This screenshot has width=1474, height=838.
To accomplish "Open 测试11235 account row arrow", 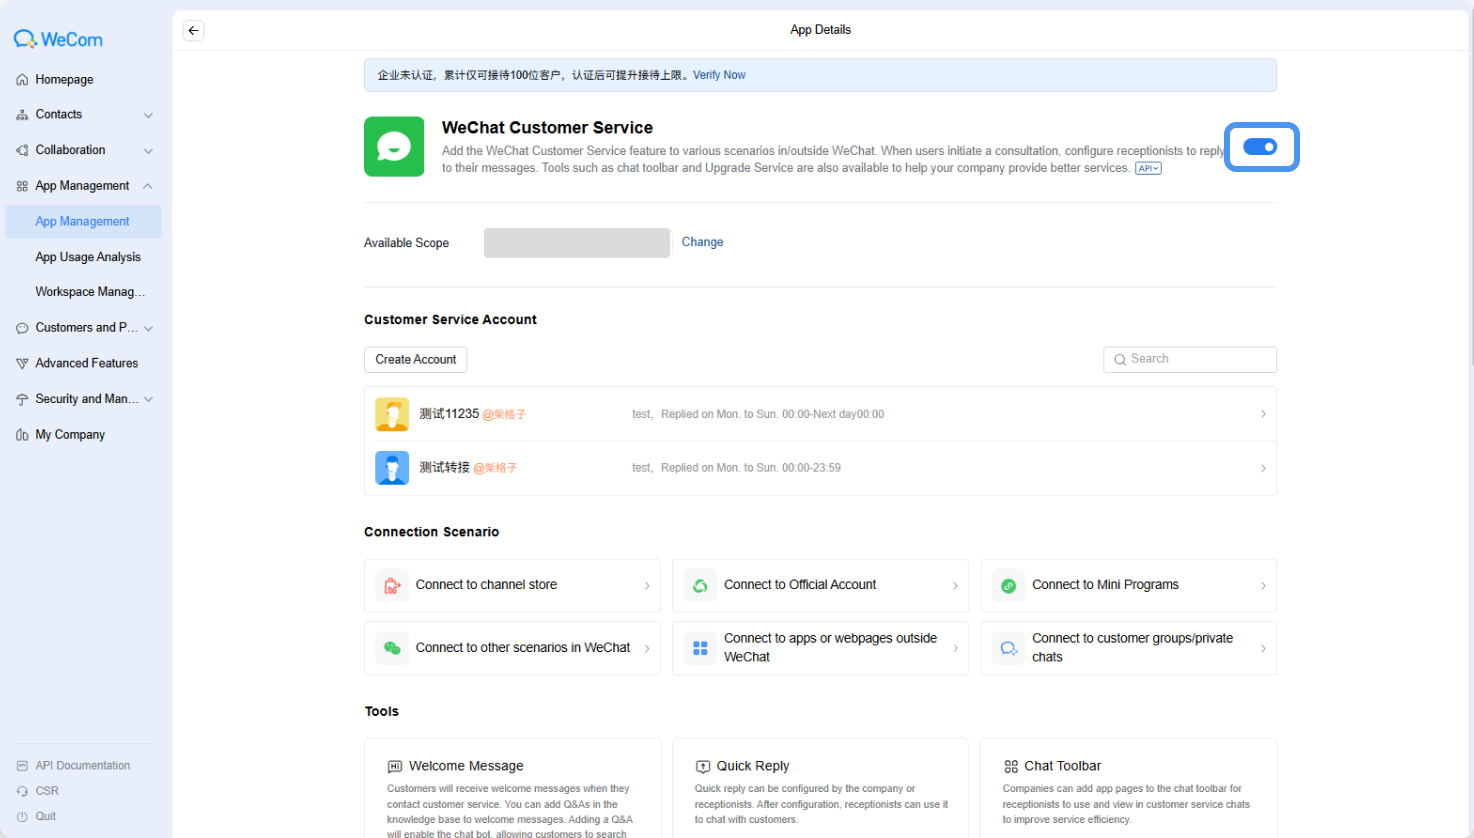I will point(1263,414).
